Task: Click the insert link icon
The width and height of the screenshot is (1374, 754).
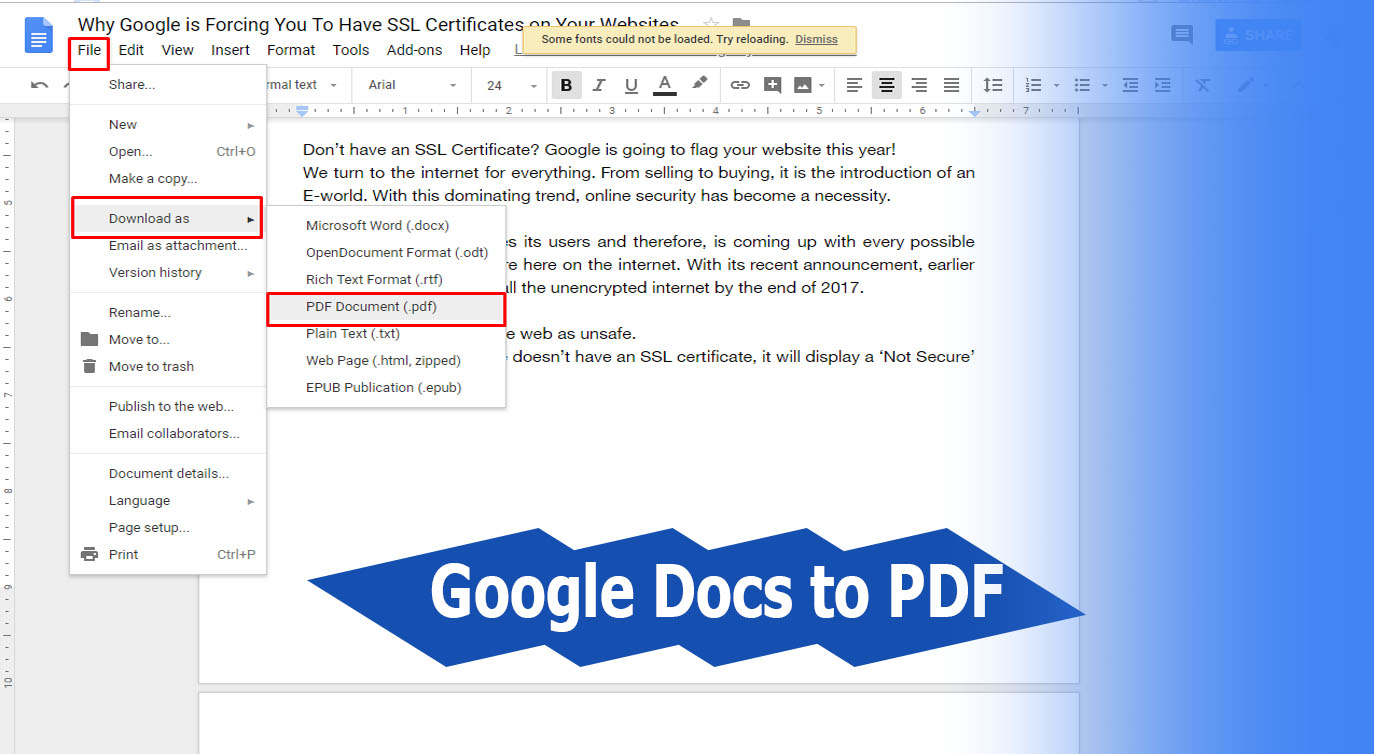Action: (740, 85)
